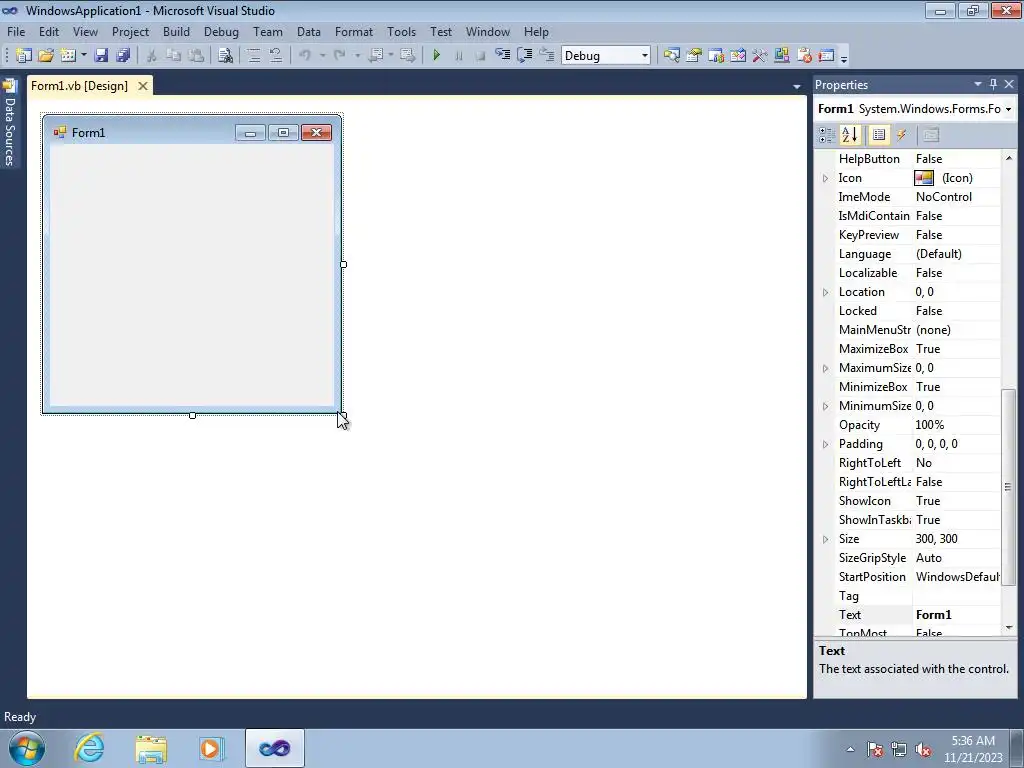Viewport: 1024px width, 768px height.
Task: Open Solution Explorer from the toolbar icon
Action: tap(671, 56)
